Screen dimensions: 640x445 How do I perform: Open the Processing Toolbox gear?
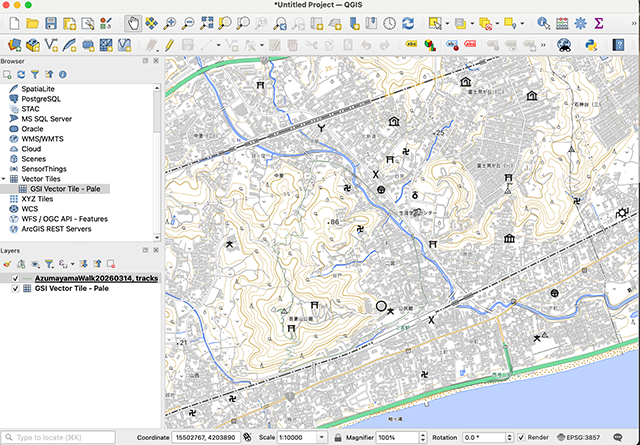click(x=580, y=23)
